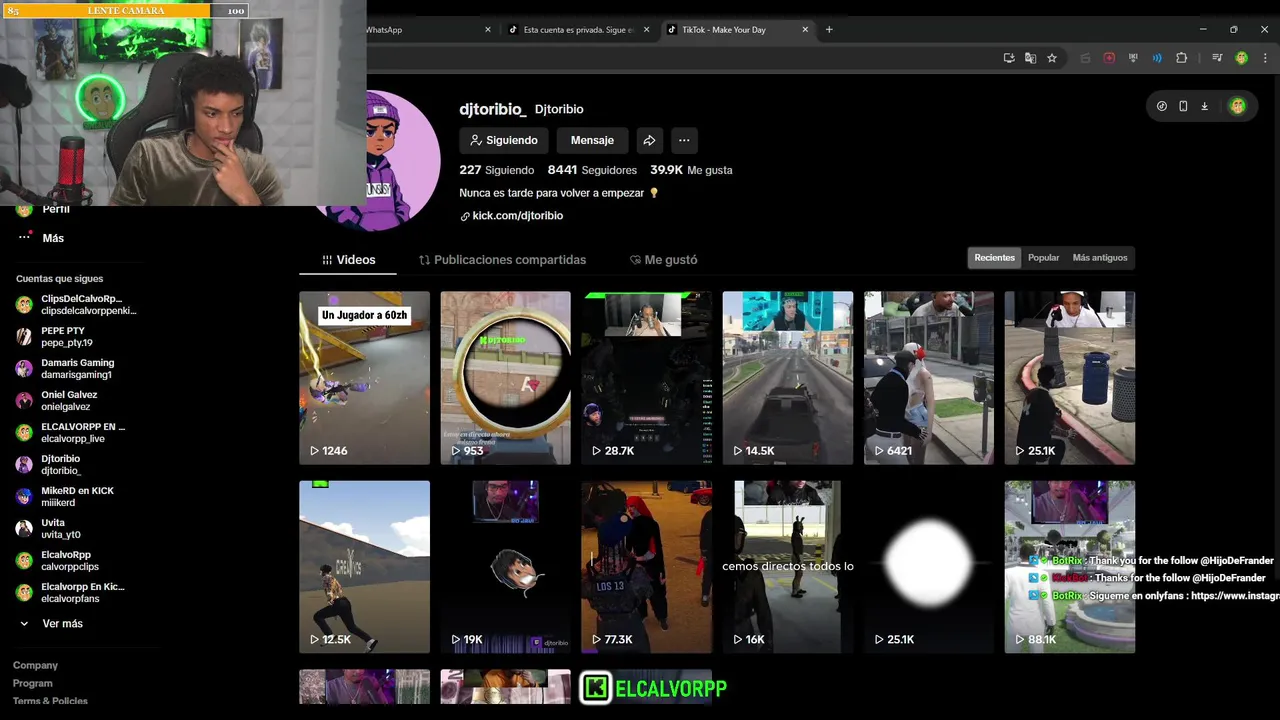The width and height of the screenshot is (1280, 720).
Task: Click the blue sound-waves extension icon
Action: point(1157,58)
